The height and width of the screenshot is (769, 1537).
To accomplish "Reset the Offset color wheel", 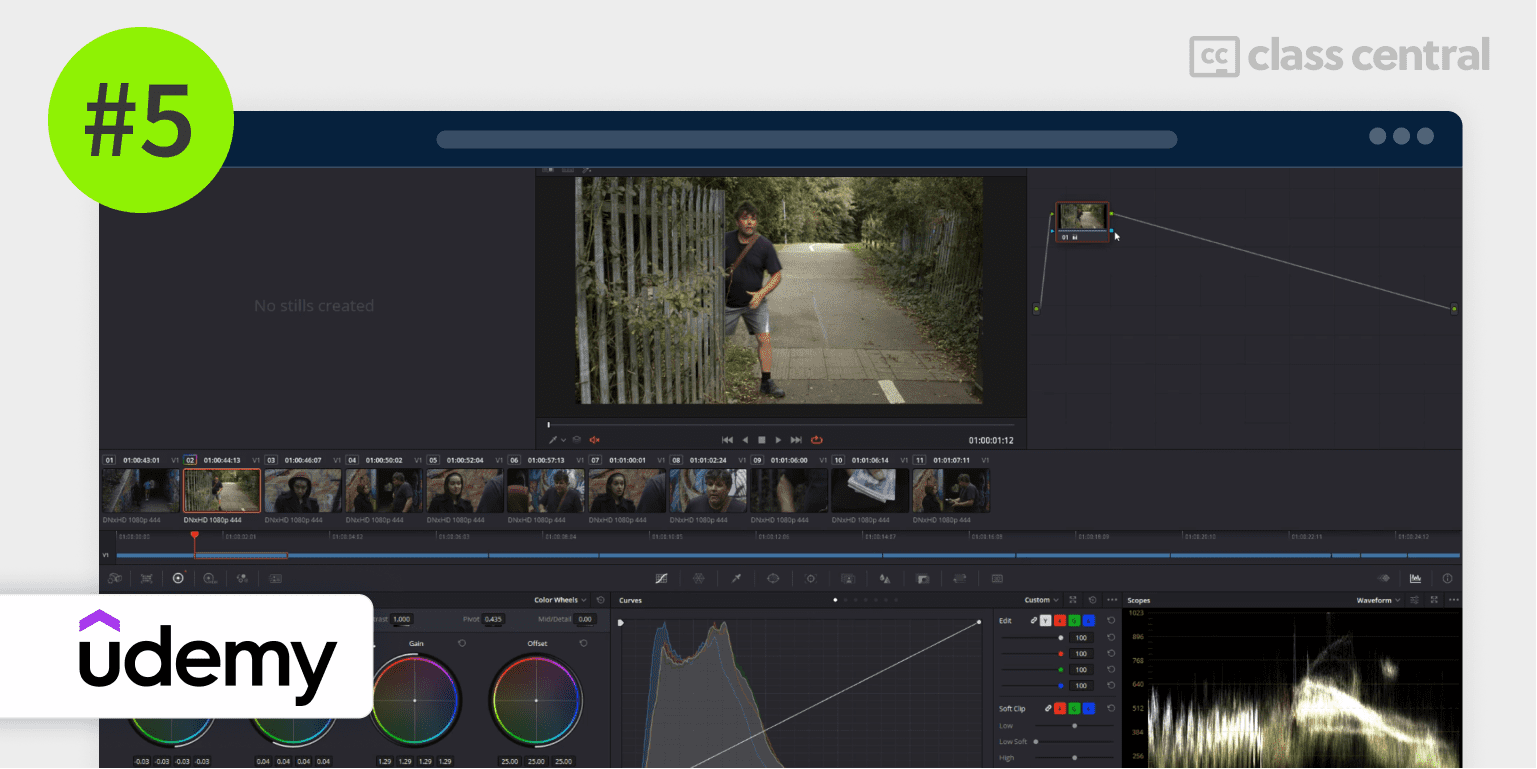I will [583, 643].
